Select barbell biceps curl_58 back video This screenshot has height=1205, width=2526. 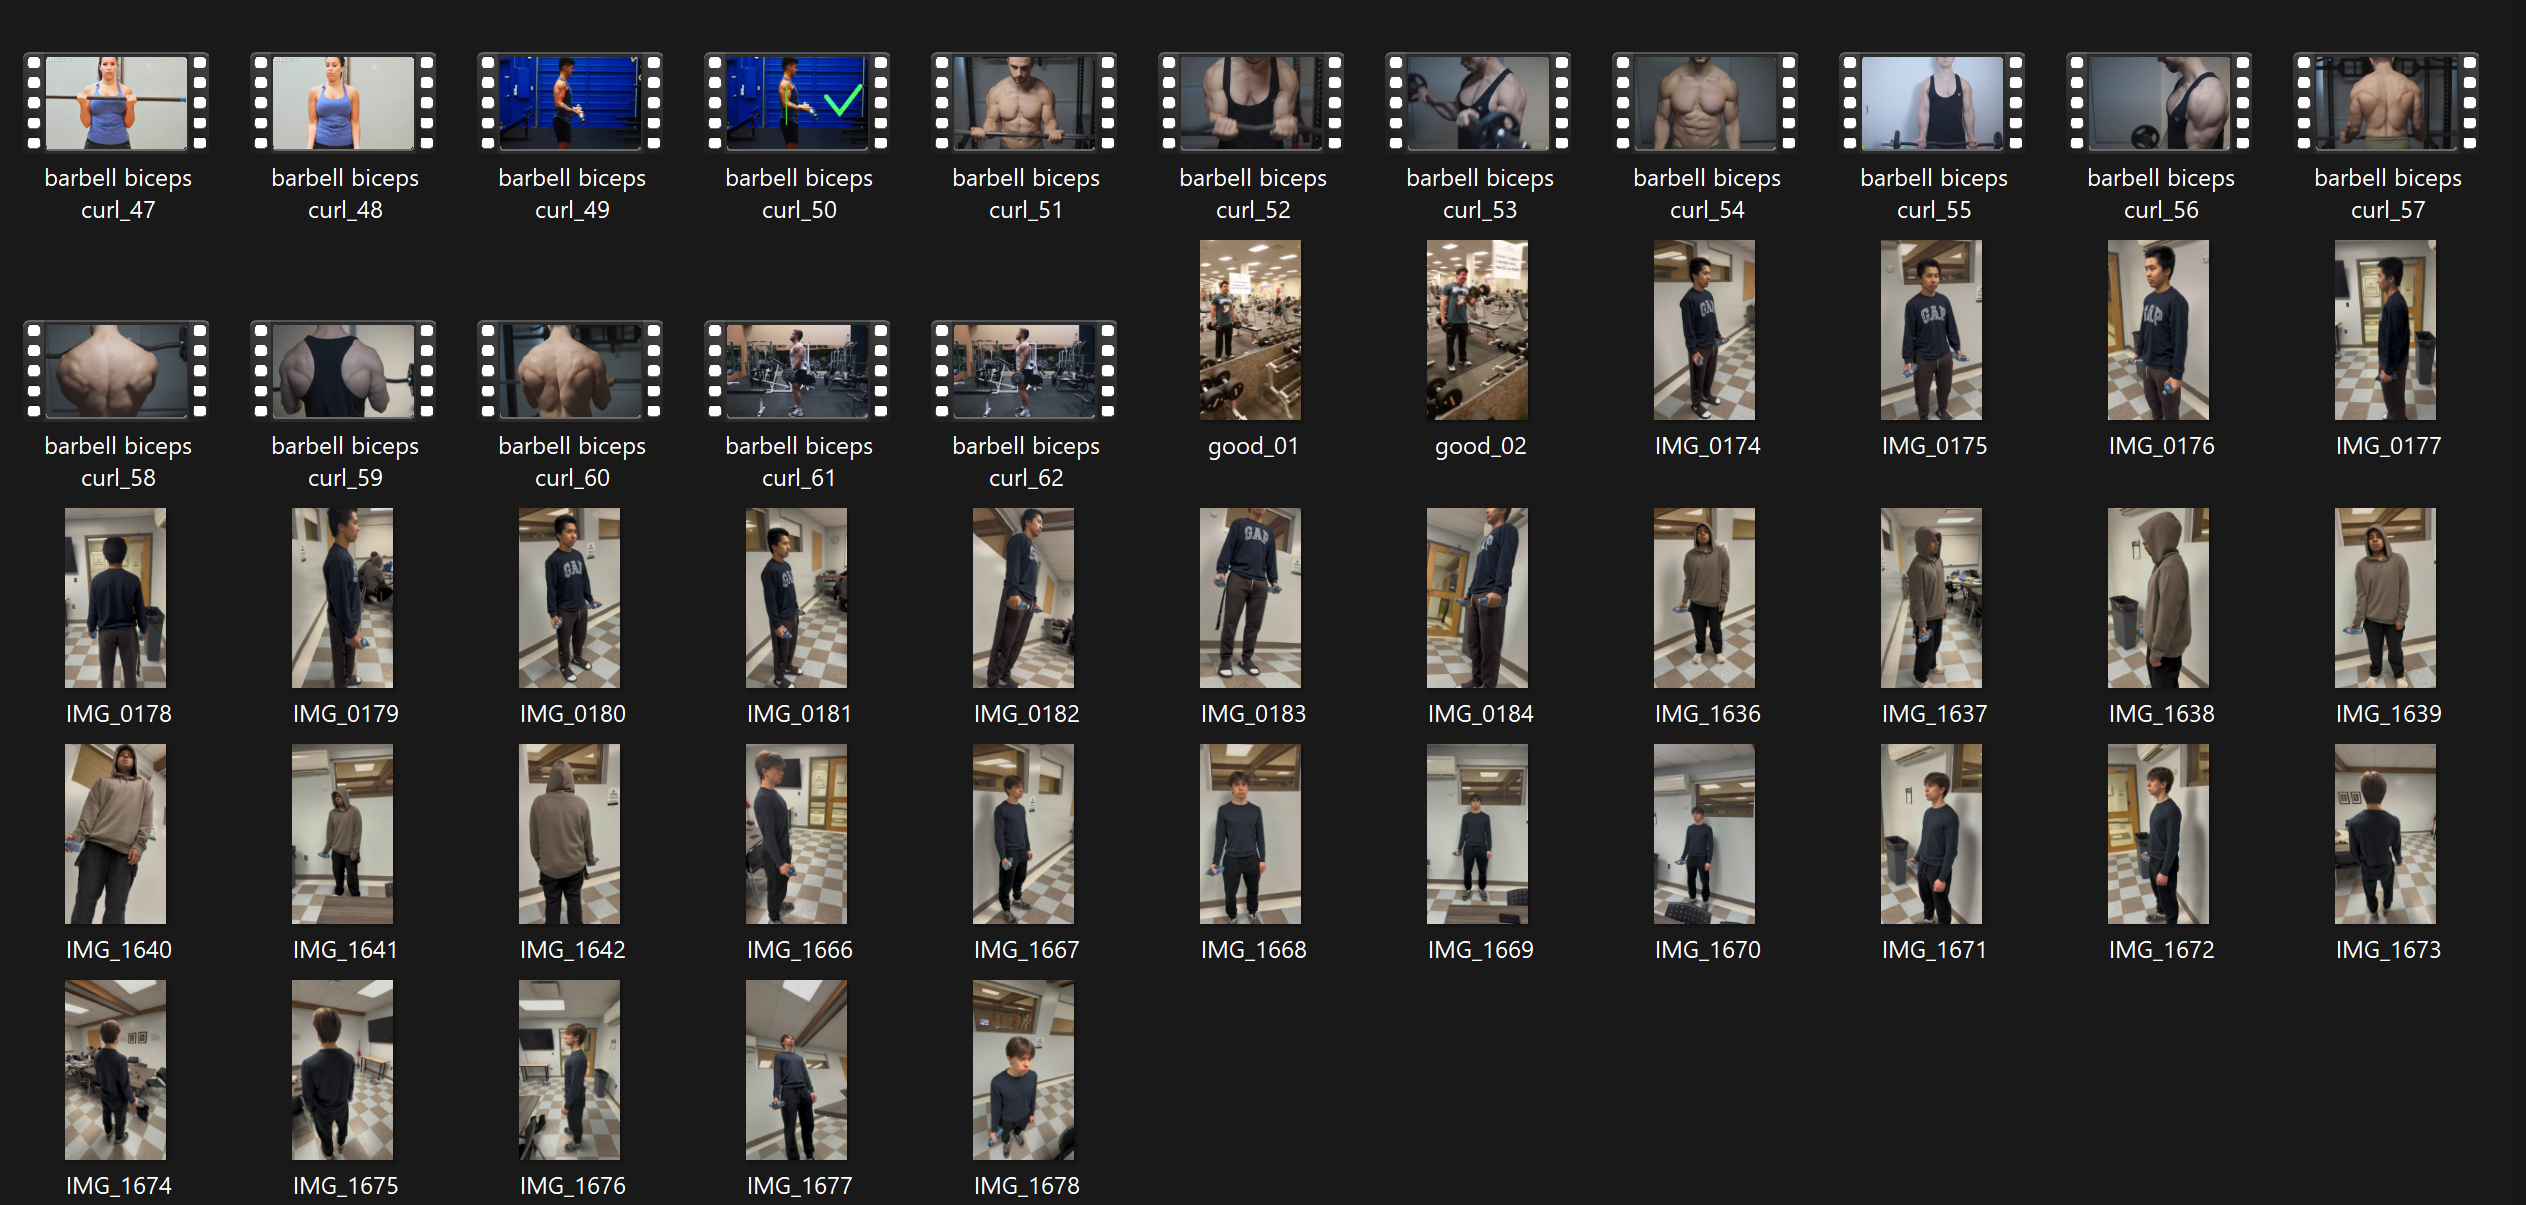pyautogui.click(x=117, y=370)
